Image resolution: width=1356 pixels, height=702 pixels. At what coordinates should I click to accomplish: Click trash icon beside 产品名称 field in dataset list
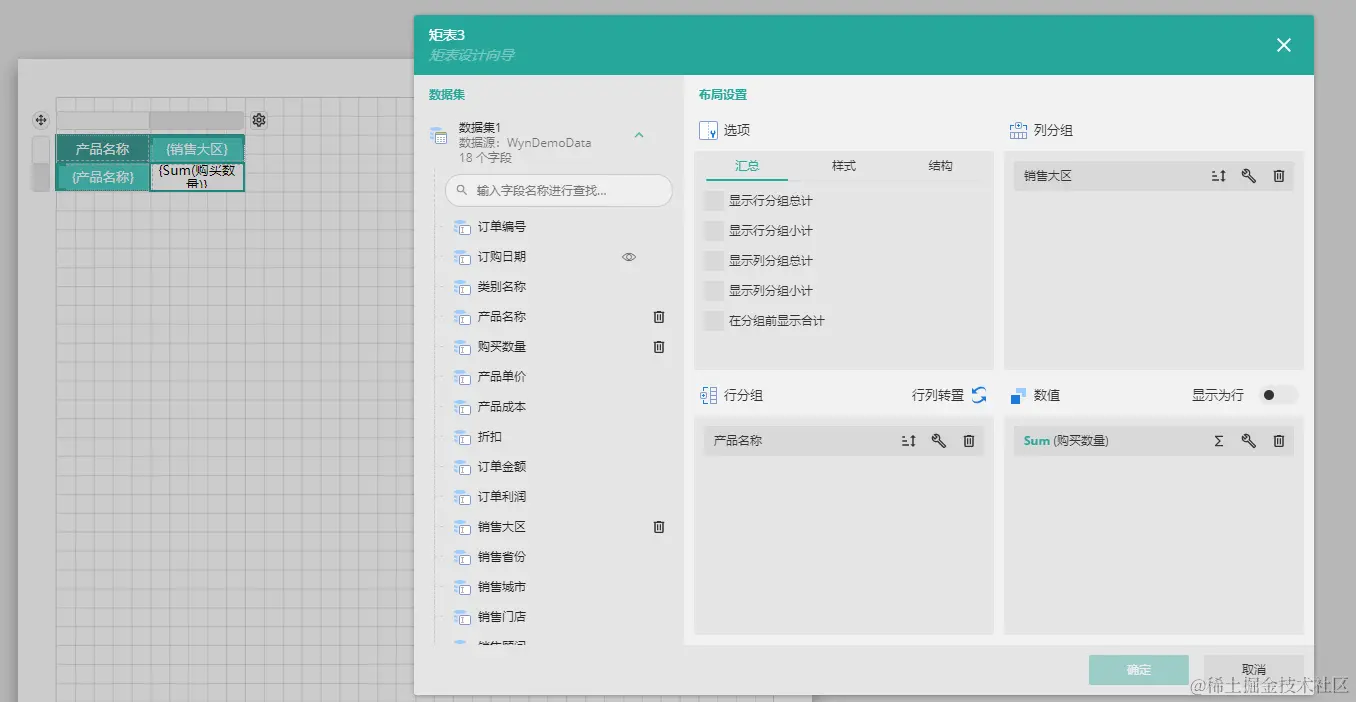[x=659, y=317]
